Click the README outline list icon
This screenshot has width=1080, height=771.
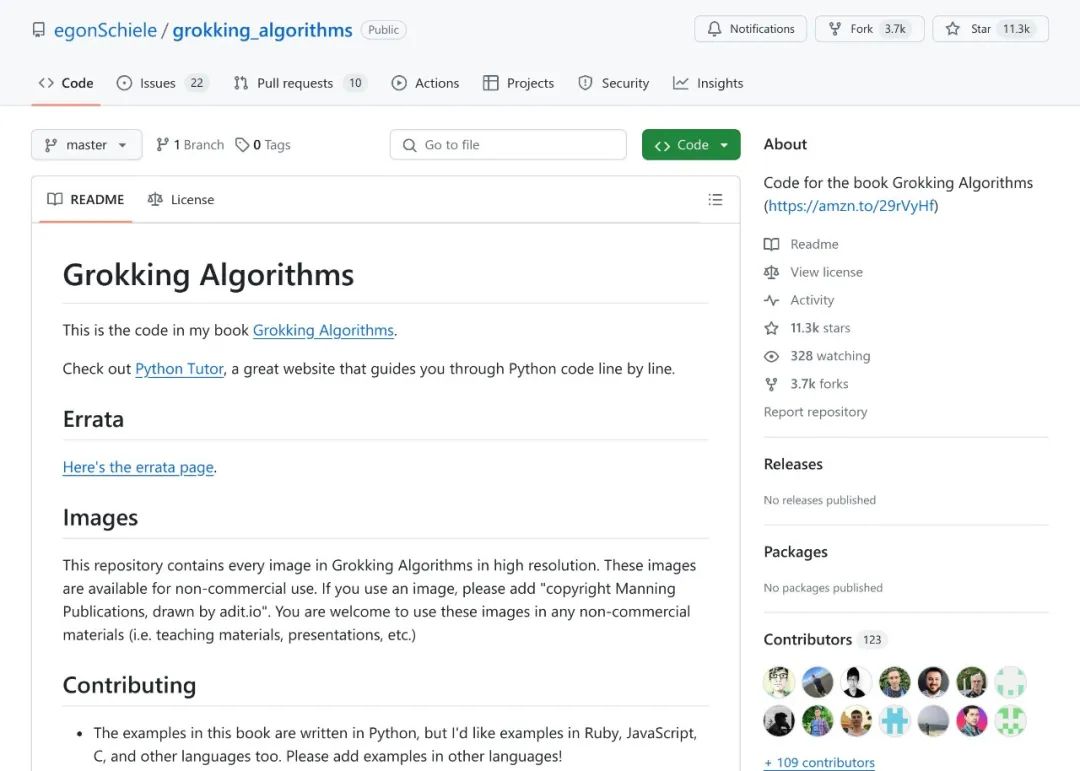(715, 200)
